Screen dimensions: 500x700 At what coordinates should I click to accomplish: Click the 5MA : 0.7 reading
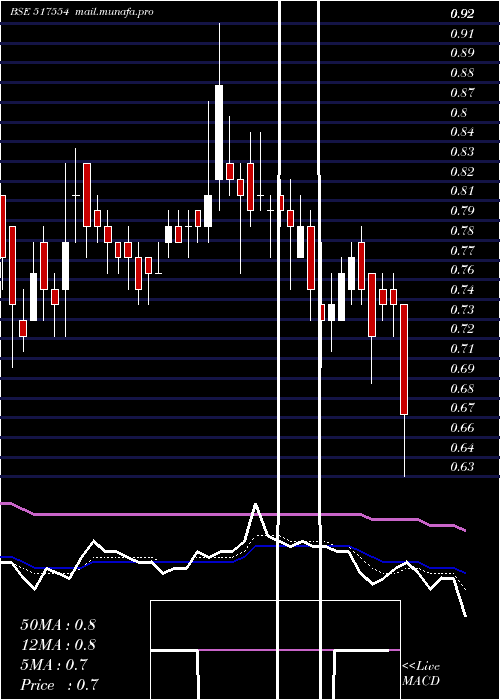(54, 665)
